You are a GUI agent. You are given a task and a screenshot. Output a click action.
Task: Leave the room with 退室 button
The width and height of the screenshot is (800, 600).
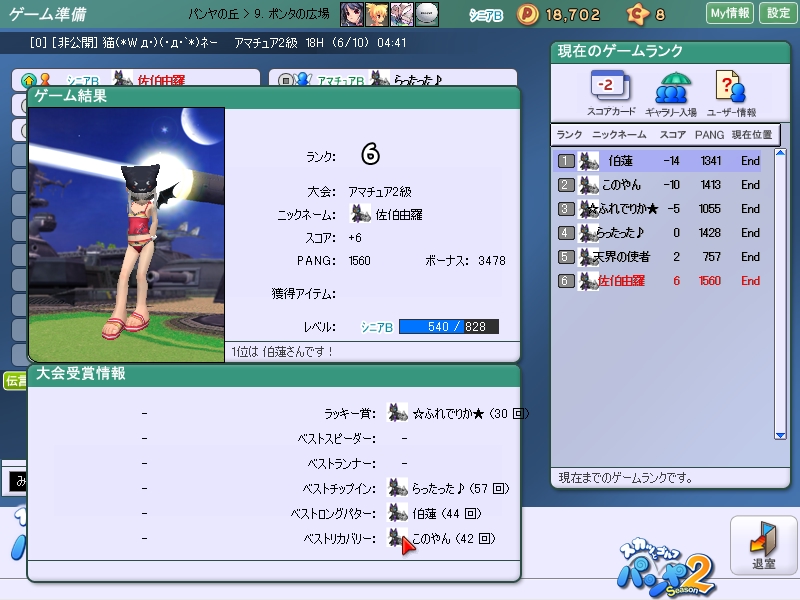pos(763,545)
